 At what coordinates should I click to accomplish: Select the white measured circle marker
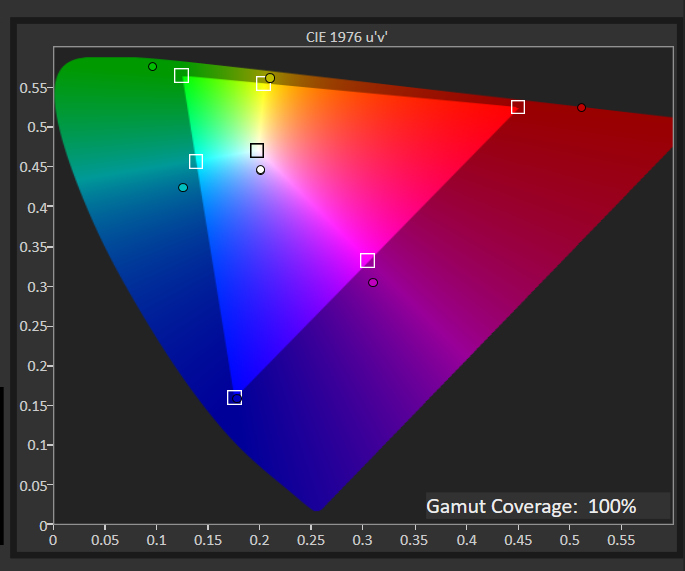point(260,170)
